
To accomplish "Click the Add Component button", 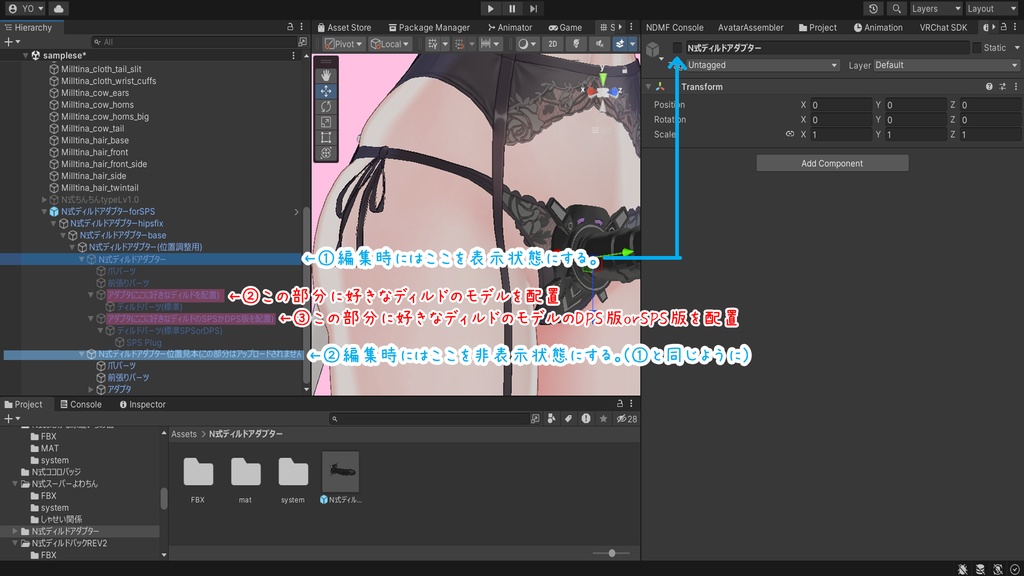I will (832, 163).
